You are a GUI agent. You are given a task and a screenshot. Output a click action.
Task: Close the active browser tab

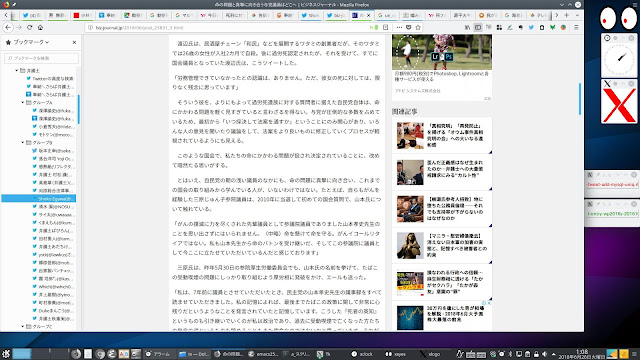click(369, 15)
